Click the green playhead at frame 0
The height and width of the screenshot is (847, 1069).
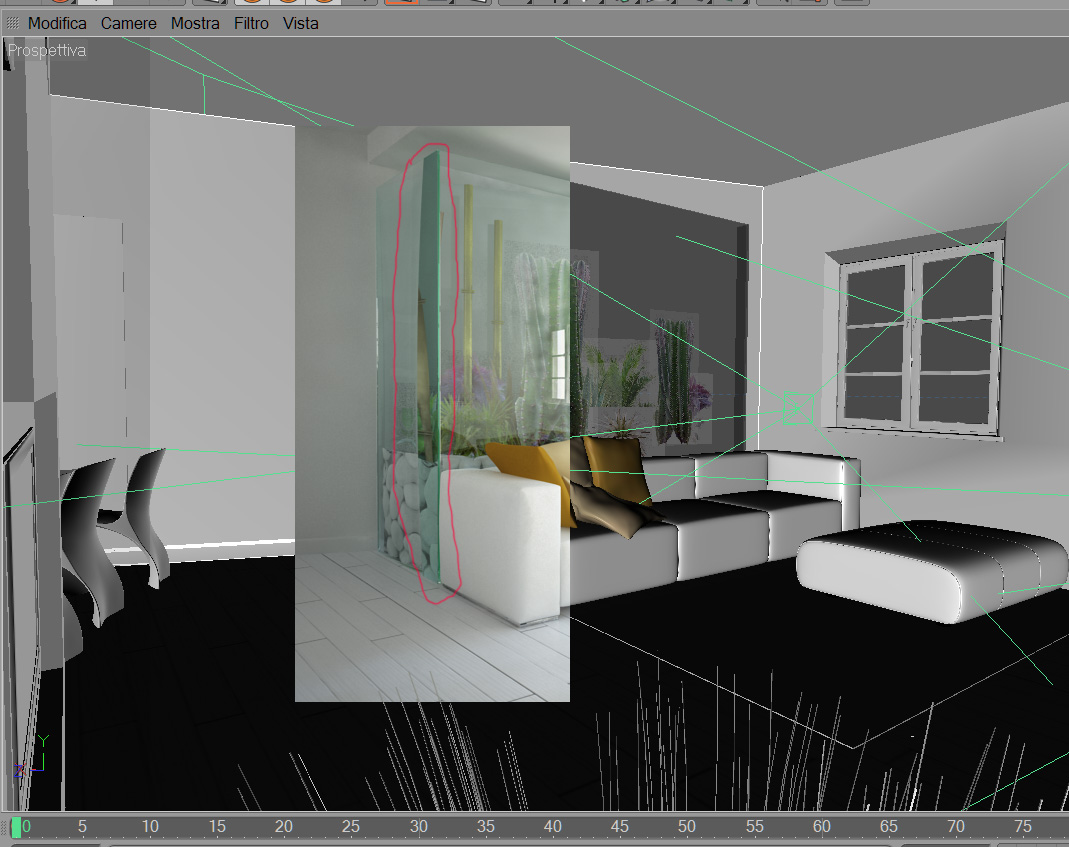[x=16, y=827]
